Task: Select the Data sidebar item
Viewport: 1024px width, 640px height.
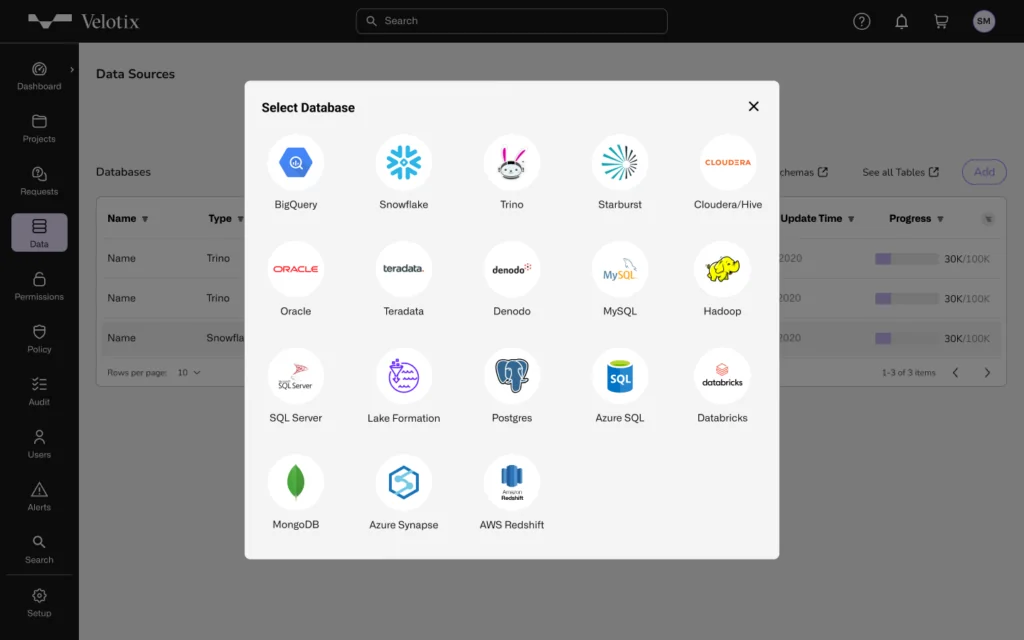Action: pos(39,232)
